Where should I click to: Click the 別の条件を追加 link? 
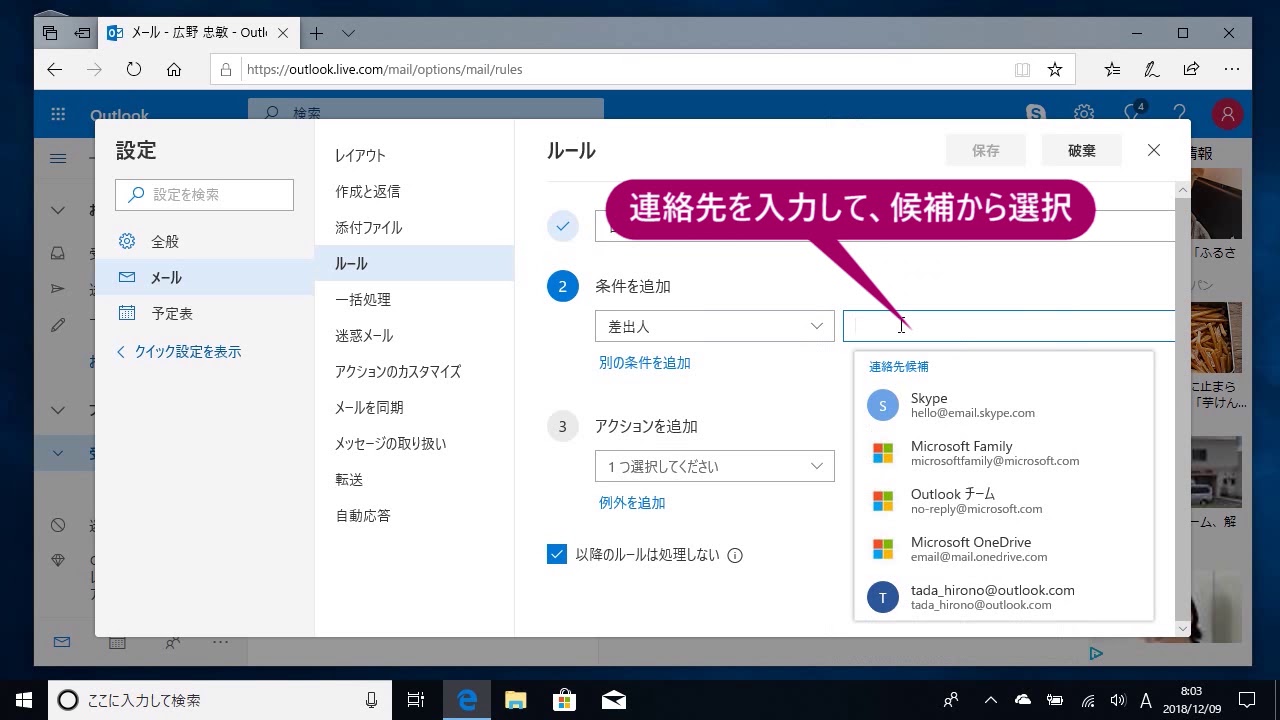point(645,363)
